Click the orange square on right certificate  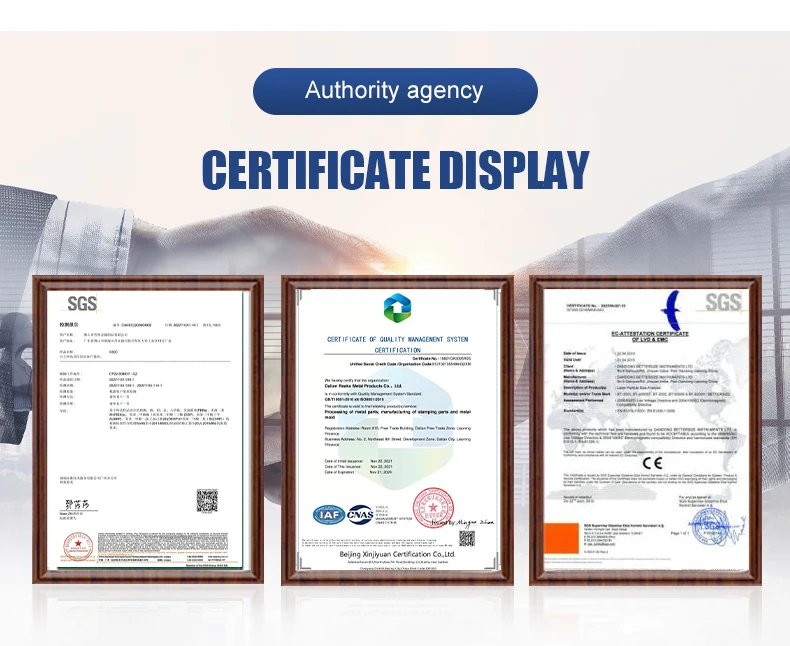coord(562,538)
